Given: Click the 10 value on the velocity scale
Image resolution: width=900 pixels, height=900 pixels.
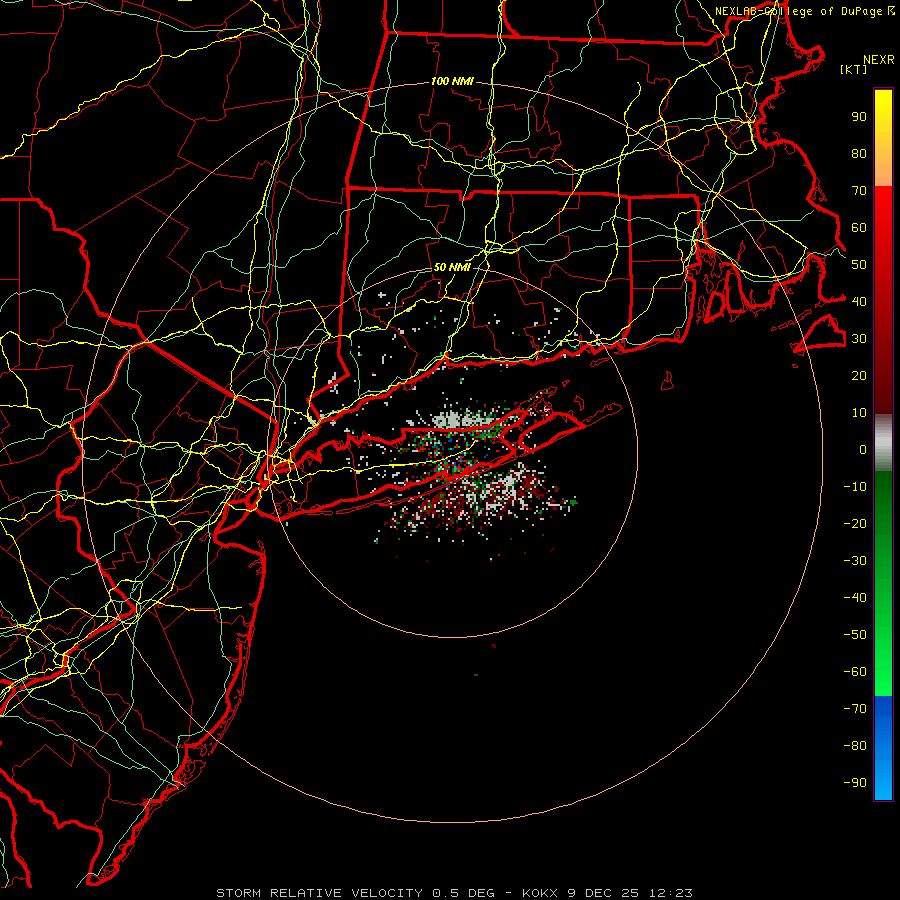Looking at the screenshot, I should pyautogui.click(x=859, y=413).
